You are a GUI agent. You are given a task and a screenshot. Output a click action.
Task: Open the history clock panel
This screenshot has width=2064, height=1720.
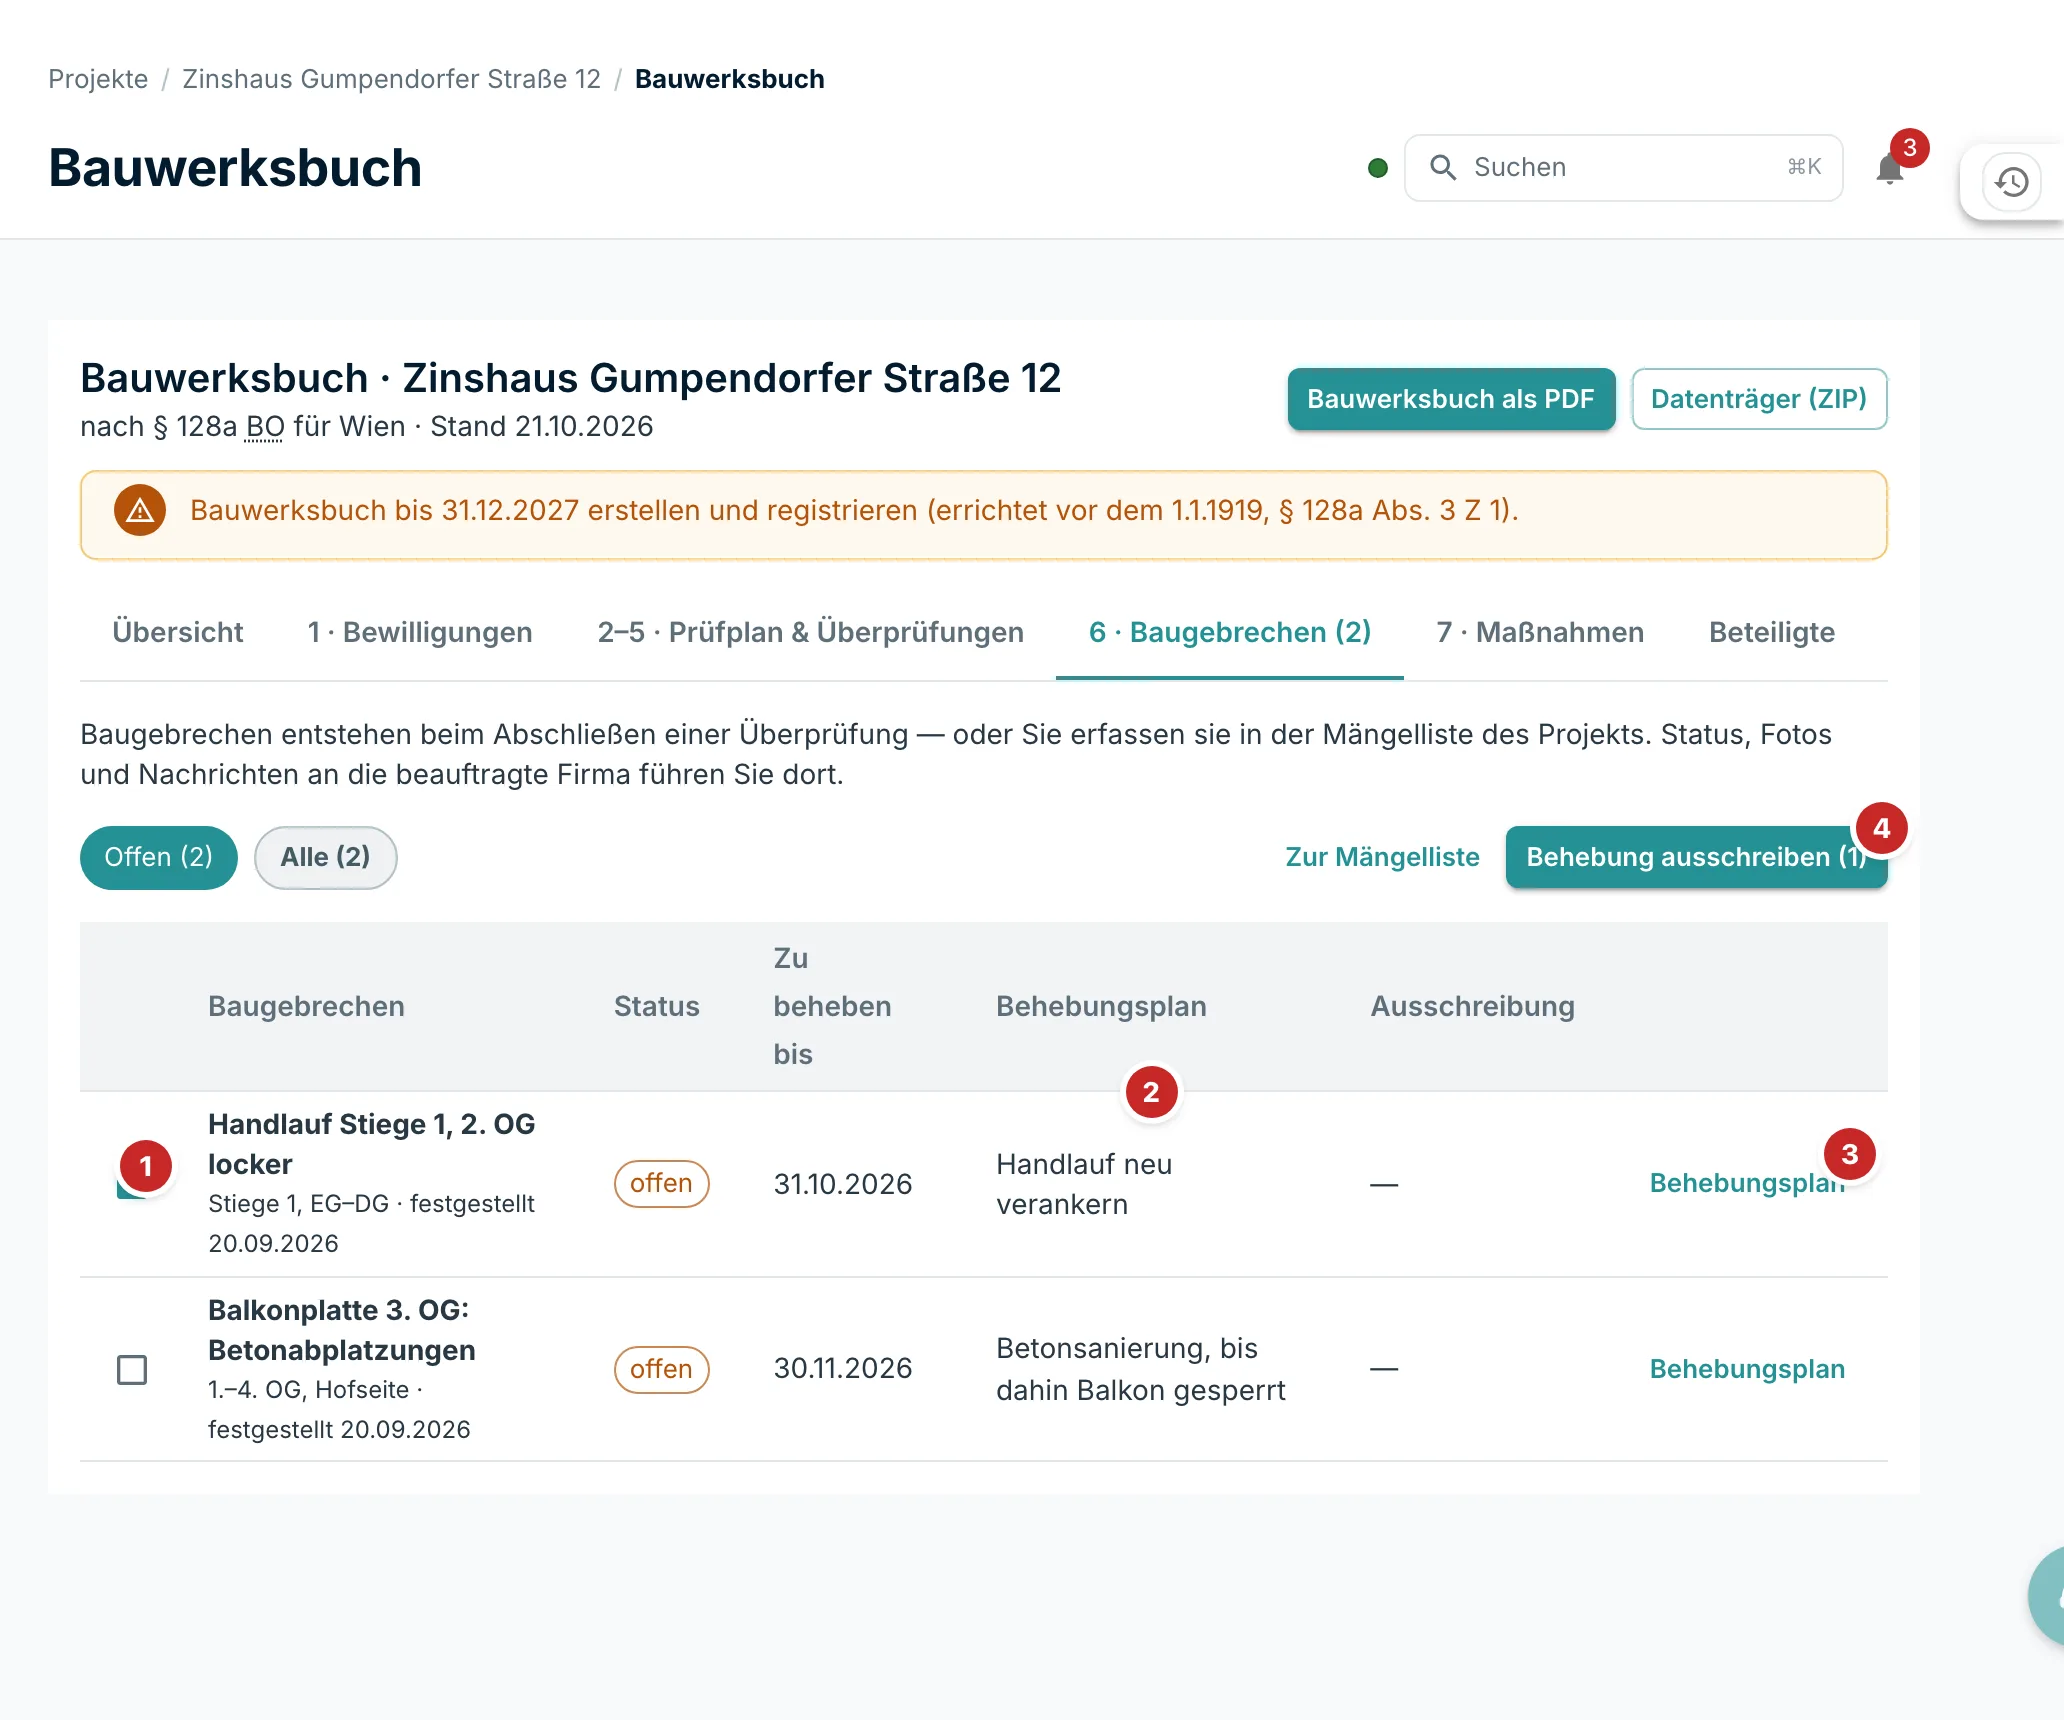click(x=2012, y=182)
